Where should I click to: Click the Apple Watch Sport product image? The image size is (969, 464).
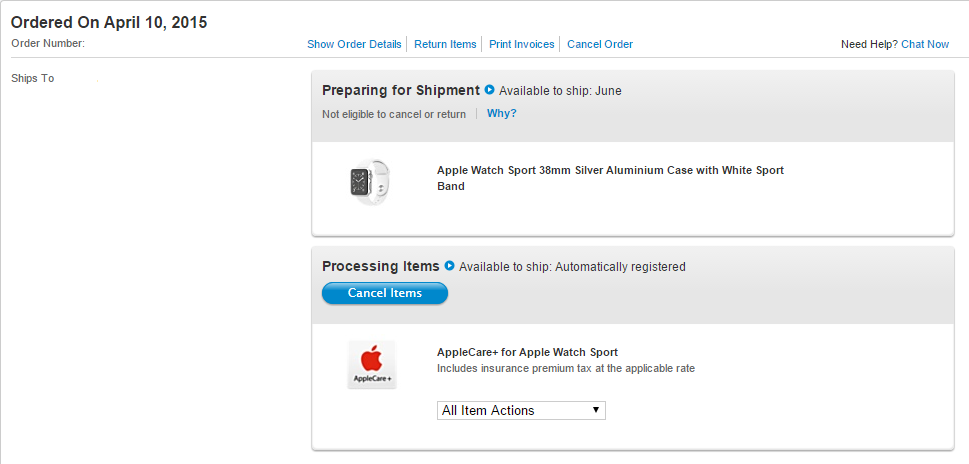(x=371, y=182)
